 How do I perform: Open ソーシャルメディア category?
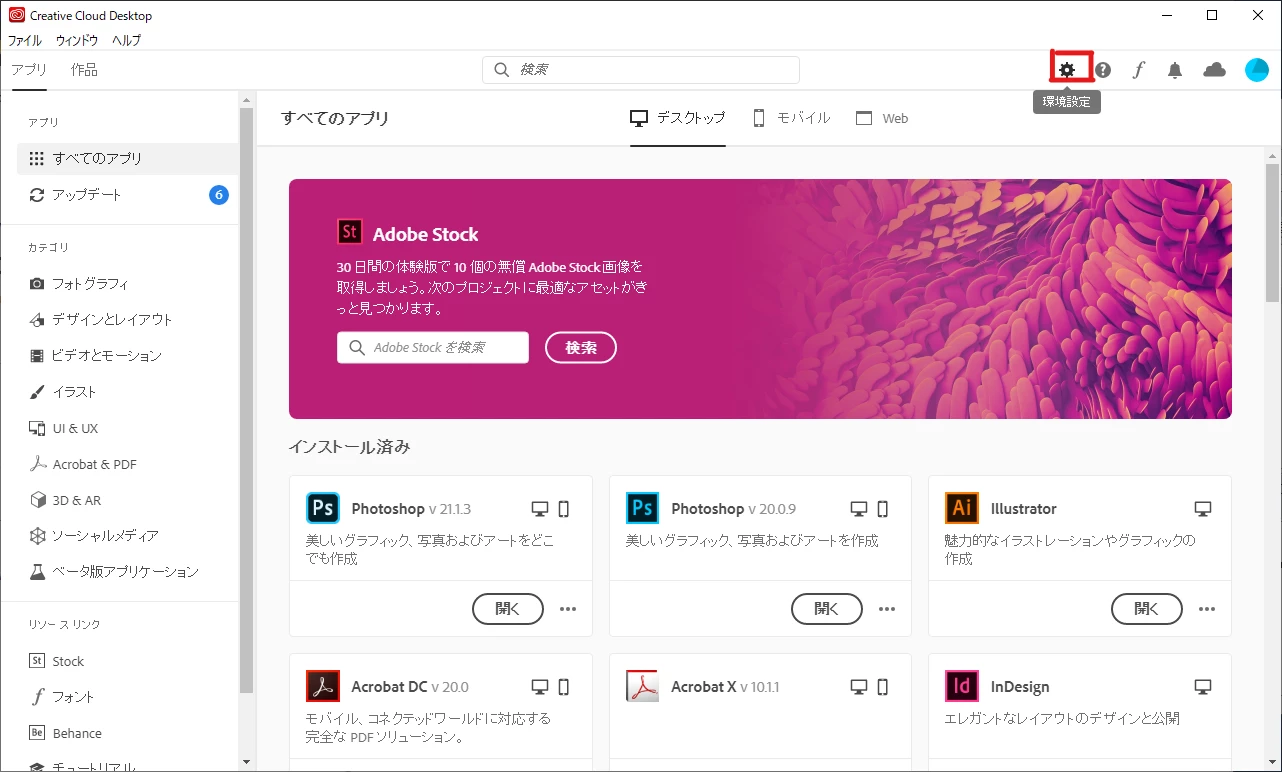pos(128,536)
